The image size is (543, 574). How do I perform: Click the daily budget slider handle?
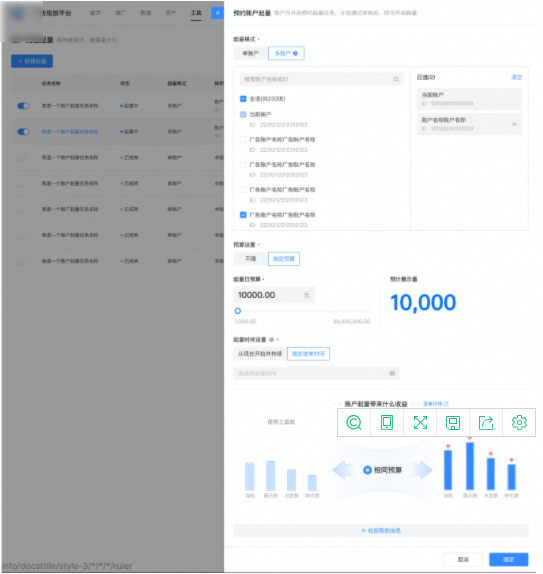pyautogui.click(x=238, y=311)
